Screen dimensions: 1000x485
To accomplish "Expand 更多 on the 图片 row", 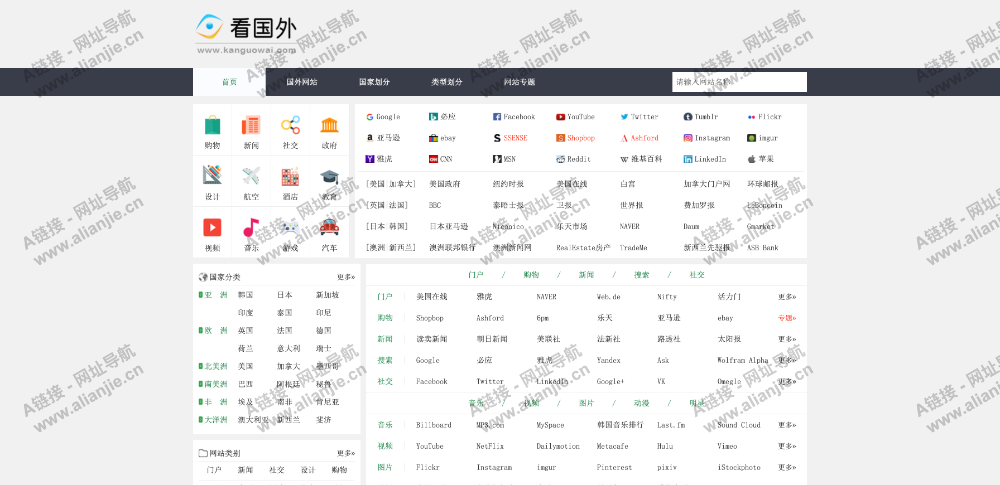I will point(787,467).
